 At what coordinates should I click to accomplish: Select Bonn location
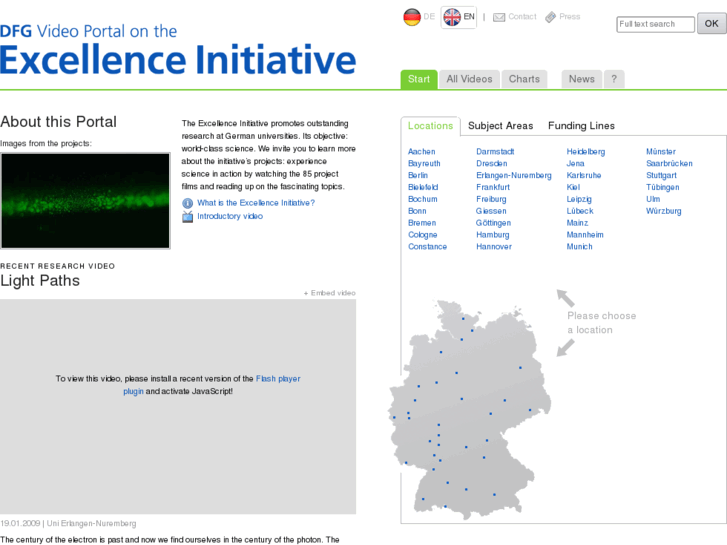[417, 211]
